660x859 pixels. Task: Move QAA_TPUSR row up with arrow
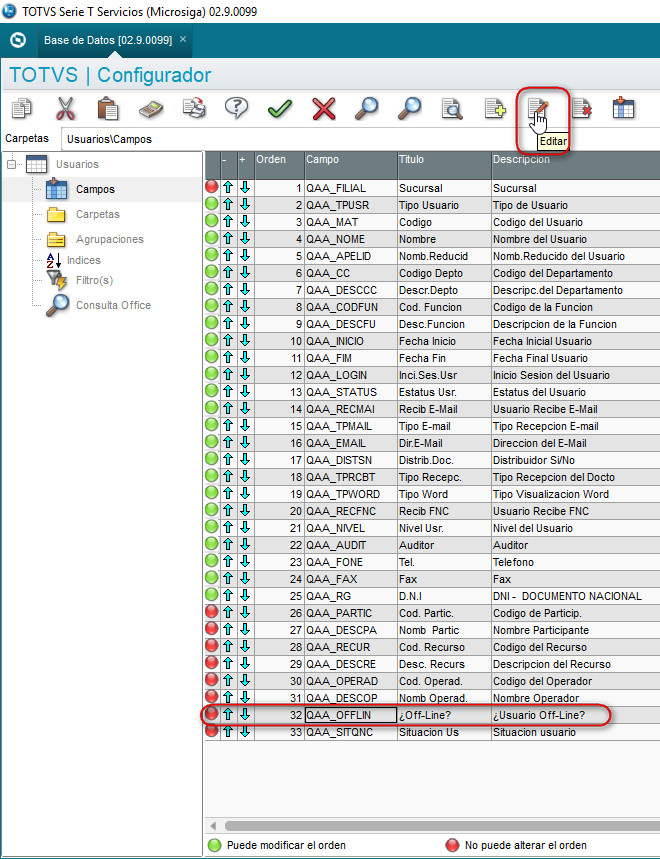pos(228,205)
